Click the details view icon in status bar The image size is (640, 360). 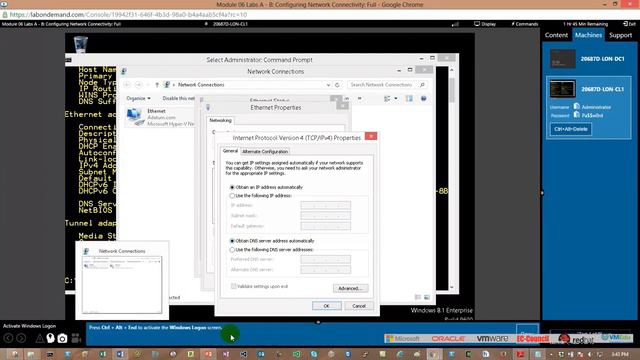[418, 297]
